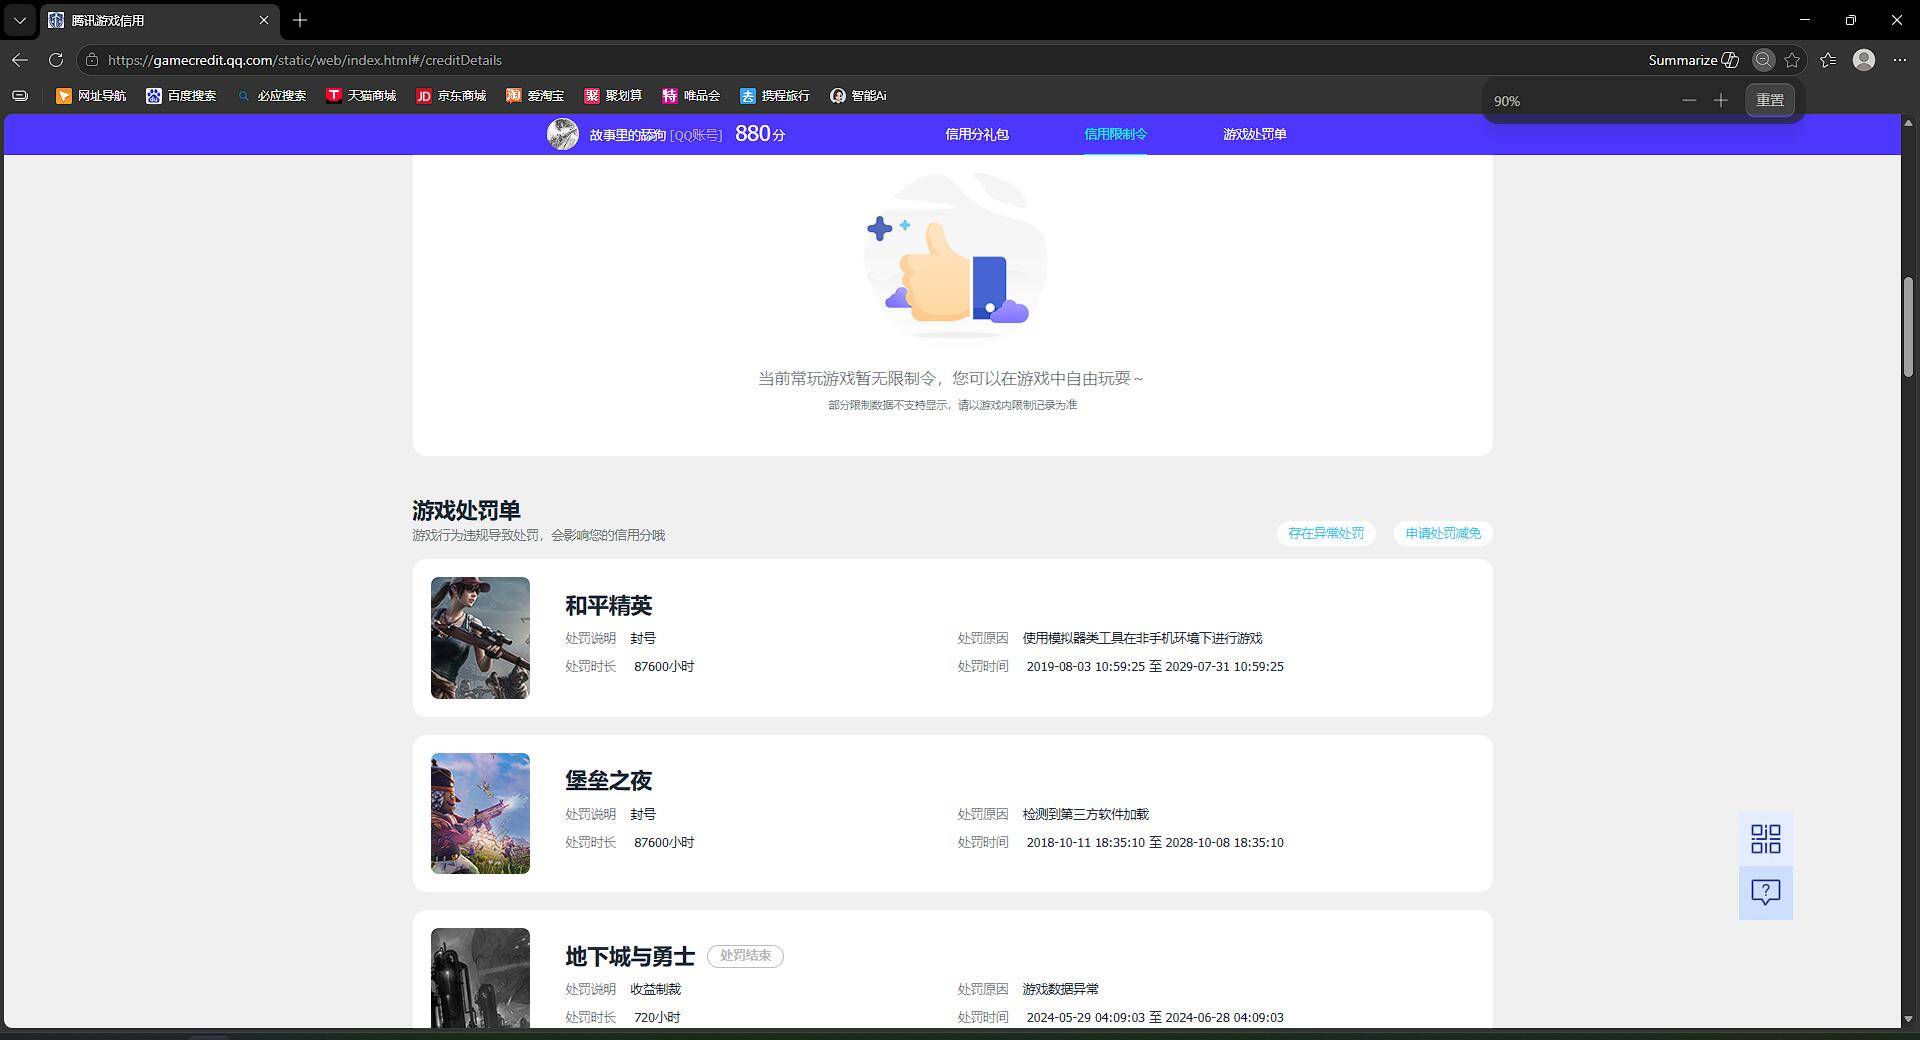This screenshot has height=1040, width=1920.
Task: Click the 重置 zoom reset button
Action: coord(1770,100)
